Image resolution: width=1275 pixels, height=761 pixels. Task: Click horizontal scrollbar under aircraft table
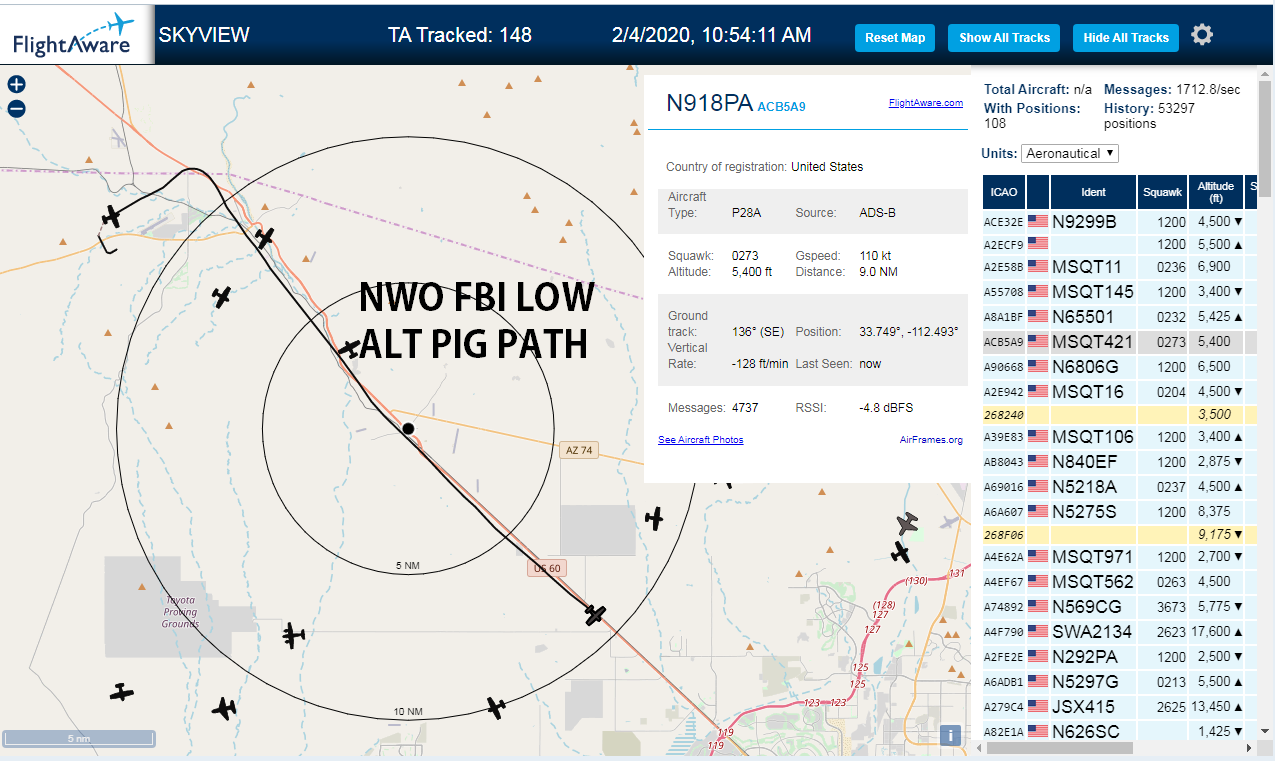1062,748
